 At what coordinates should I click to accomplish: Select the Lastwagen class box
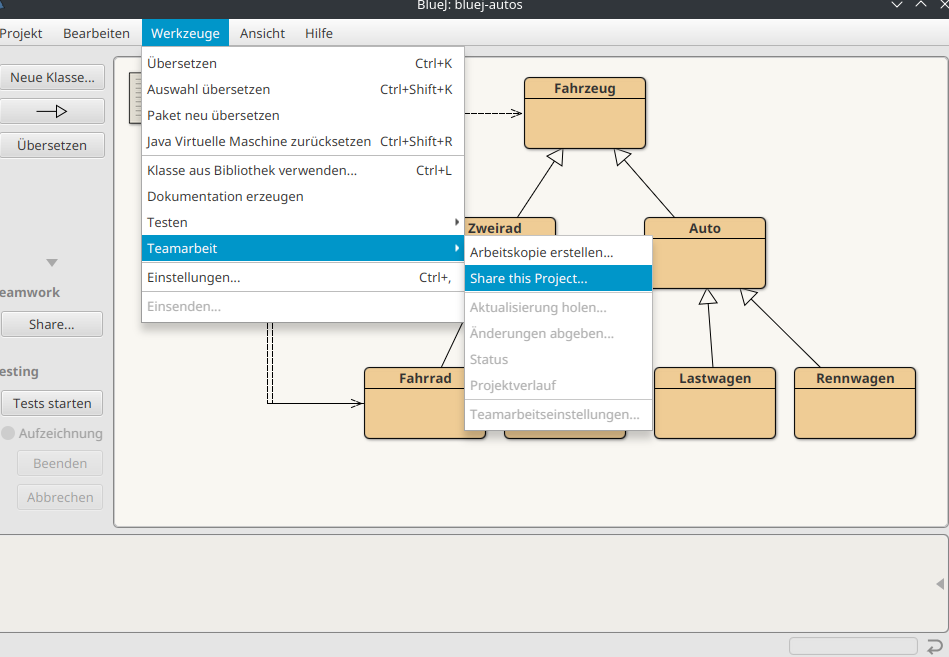[715, 403]
